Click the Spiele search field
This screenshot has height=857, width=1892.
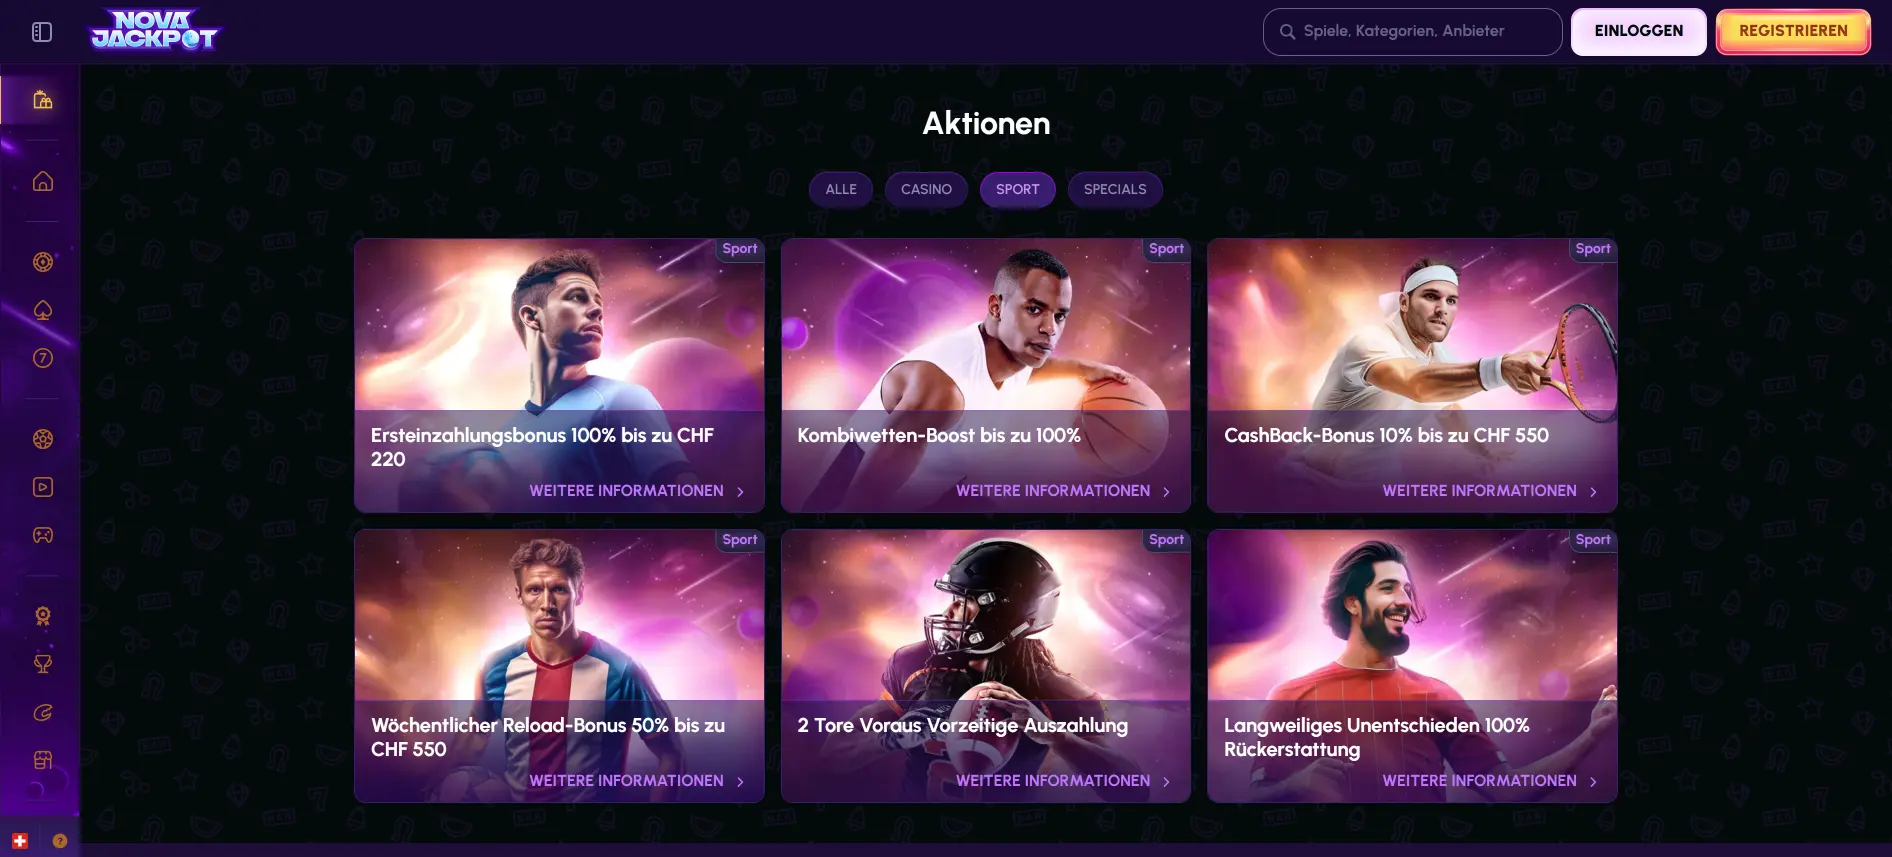[1411, 31]
